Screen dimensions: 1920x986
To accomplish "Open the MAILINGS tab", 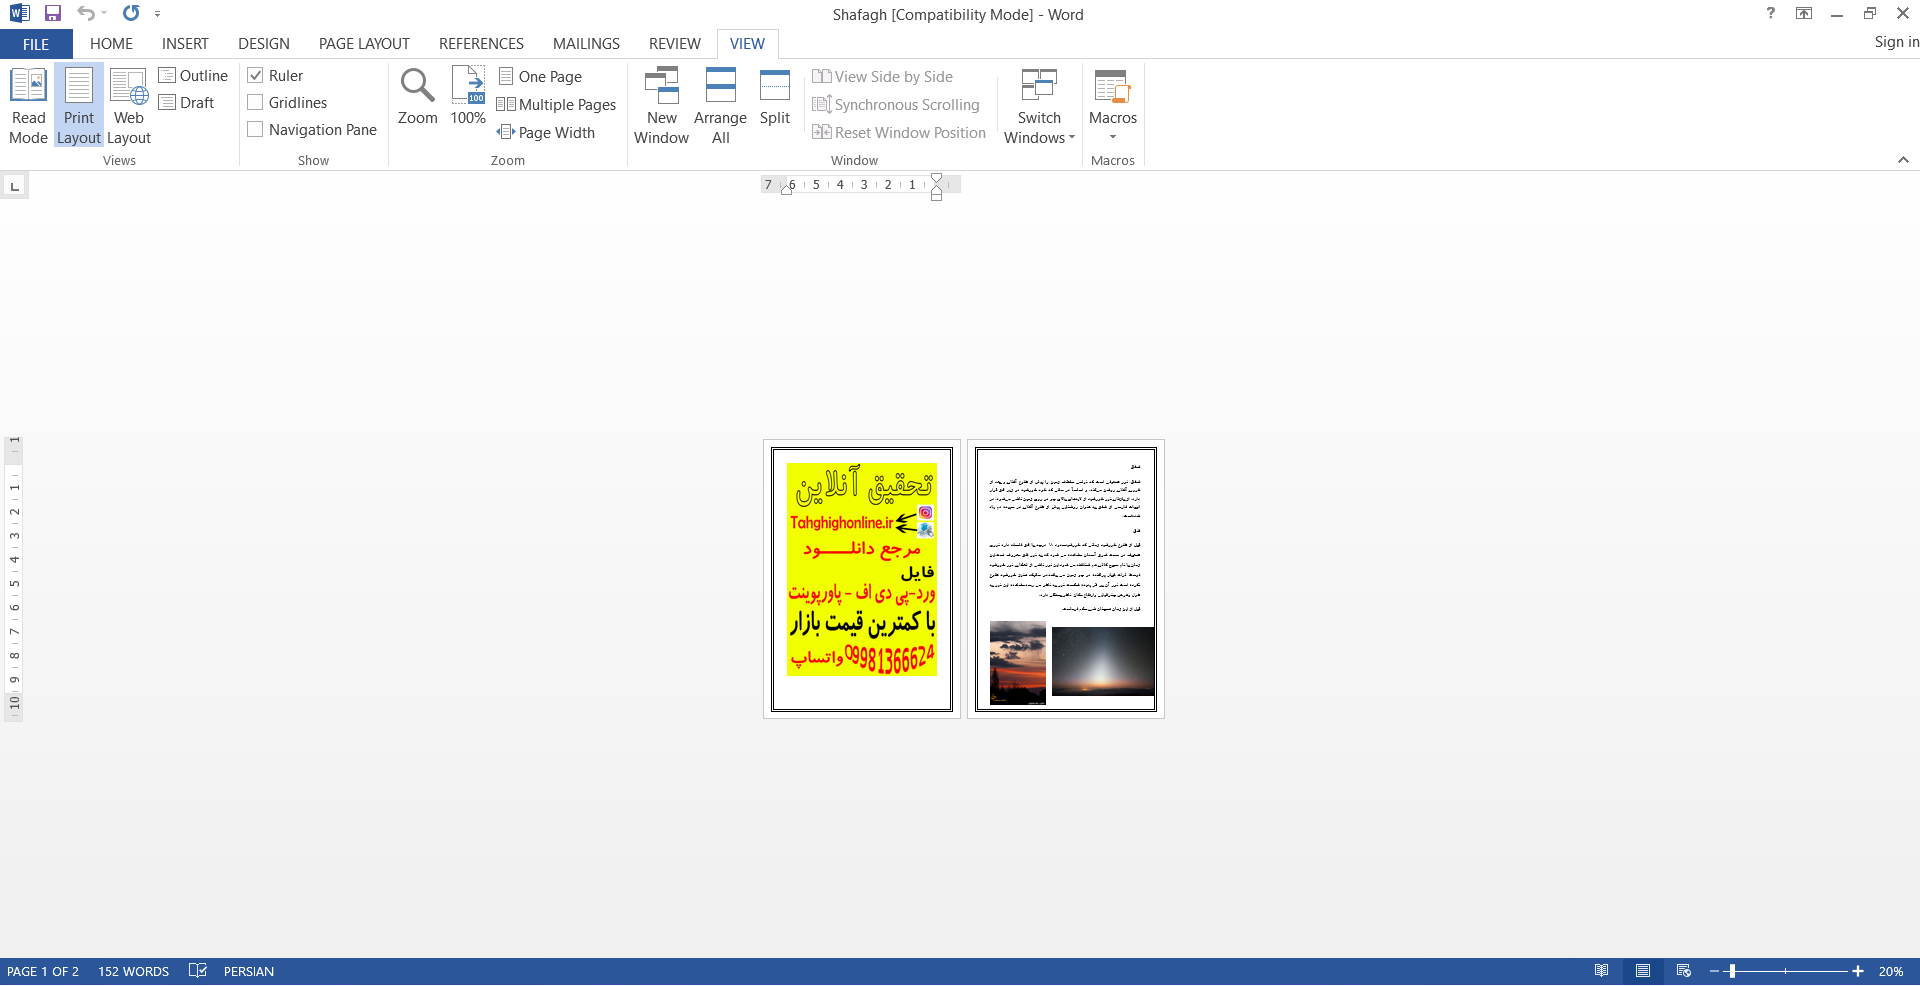I will [x=586, y=44].
